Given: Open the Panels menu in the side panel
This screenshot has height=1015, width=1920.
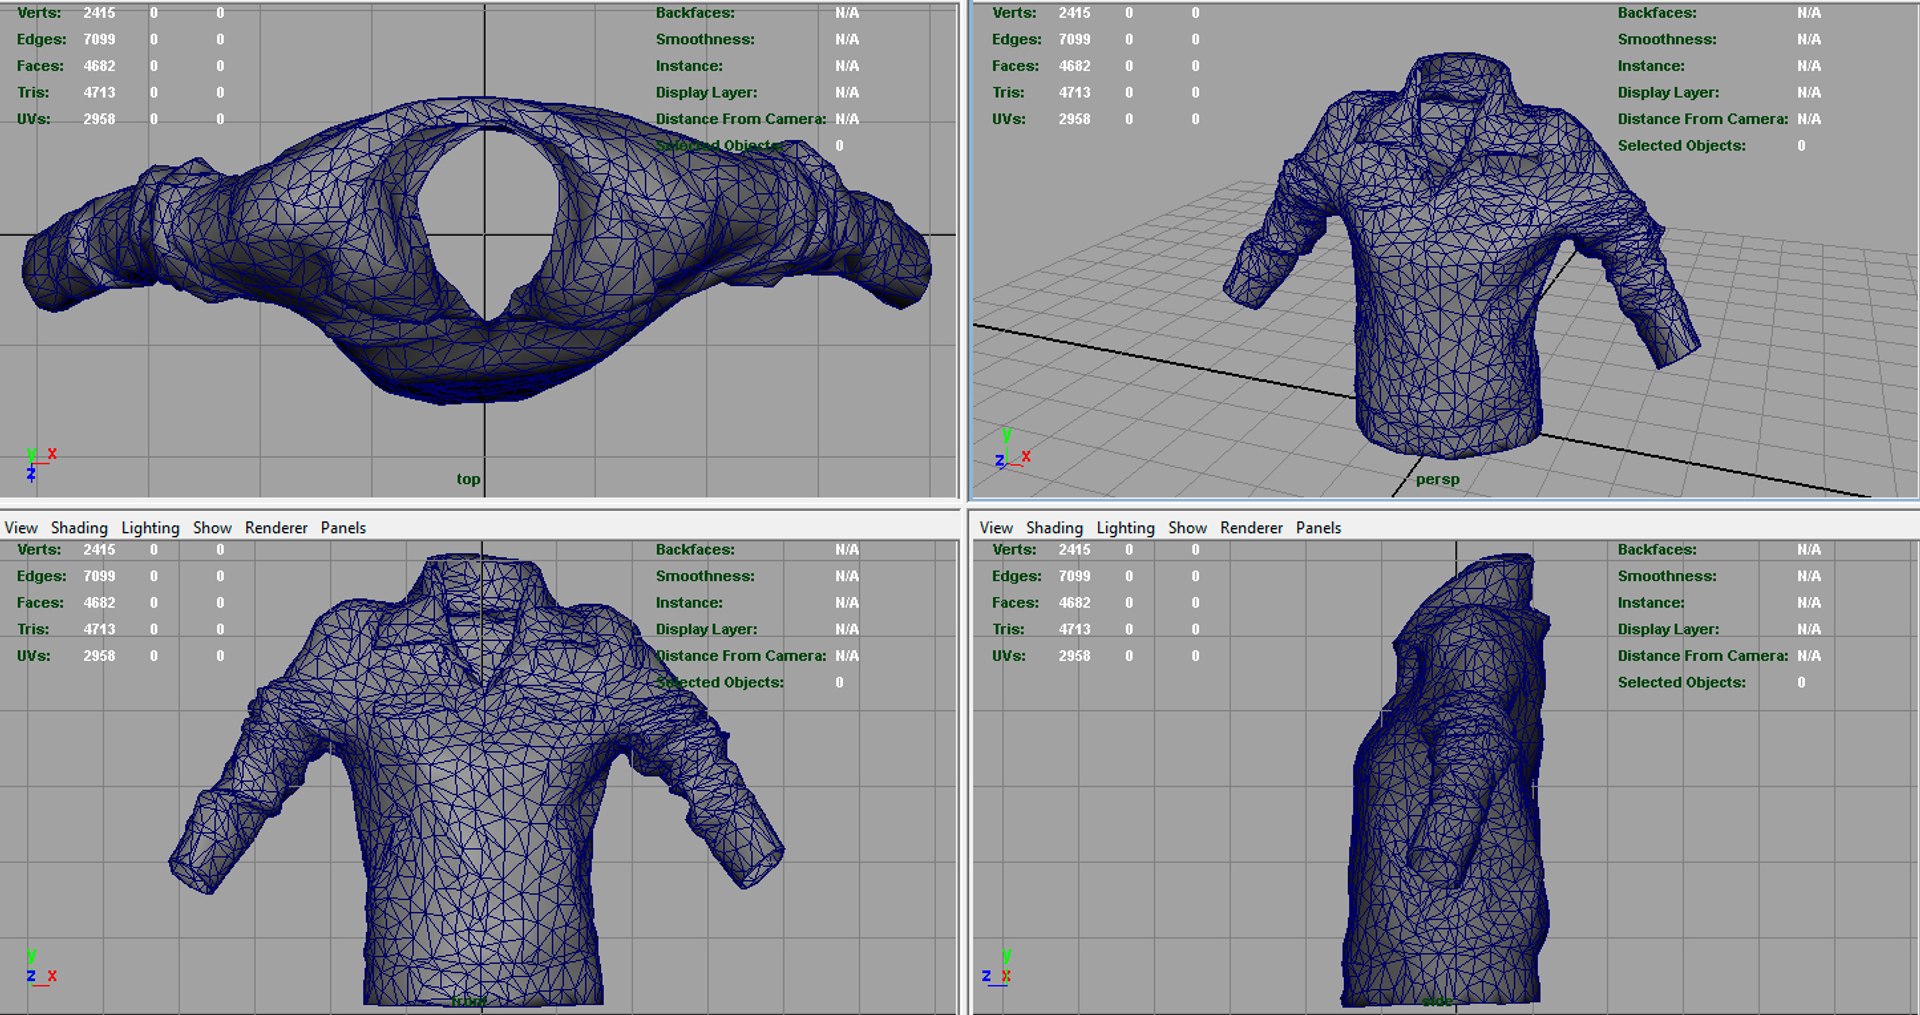Looking at the screenshot, I should coord(1318,528).
